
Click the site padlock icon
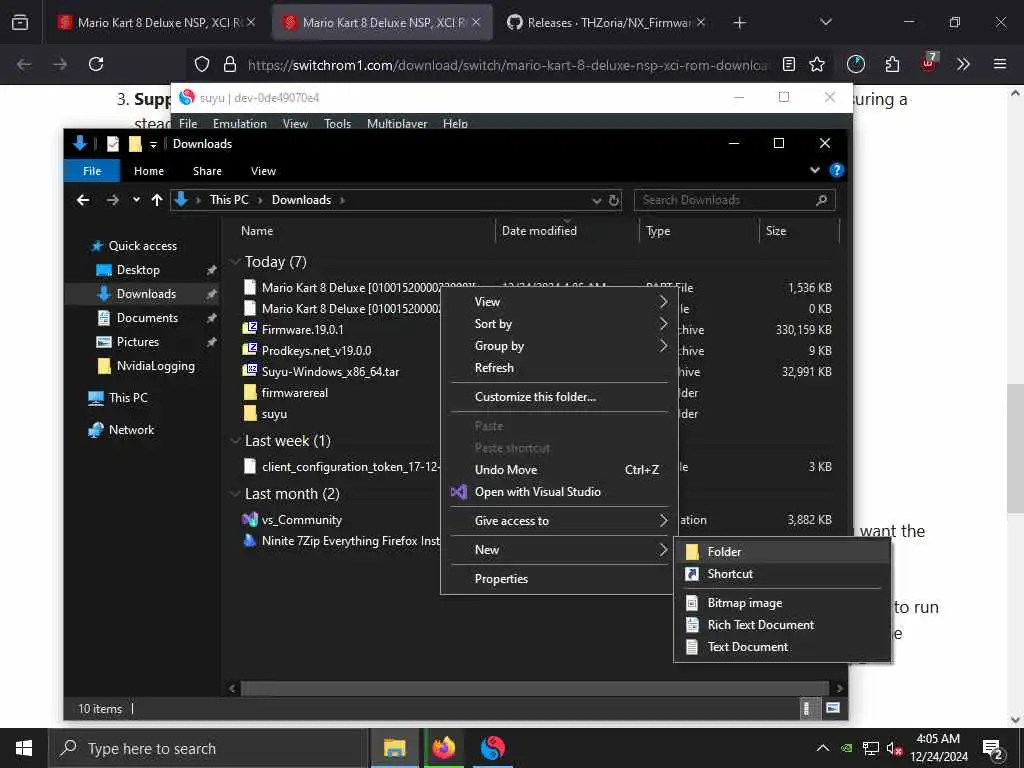point(229,64)
